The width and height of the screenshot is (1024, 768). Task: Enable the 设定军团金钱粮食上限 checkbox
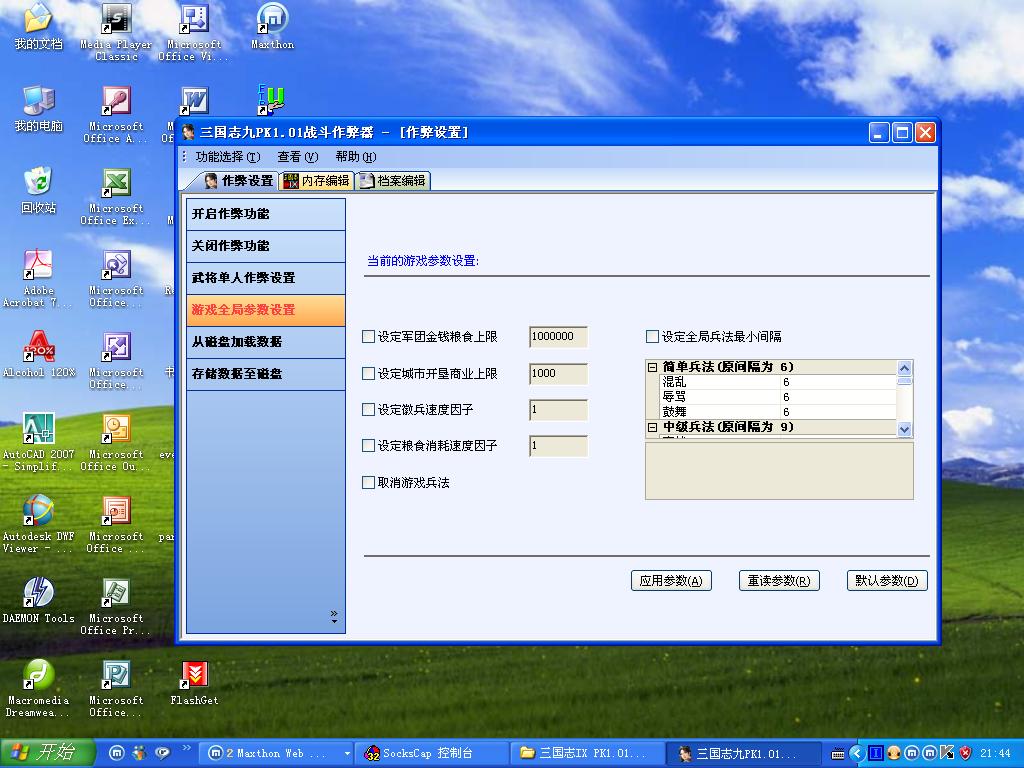pos(368,337)
